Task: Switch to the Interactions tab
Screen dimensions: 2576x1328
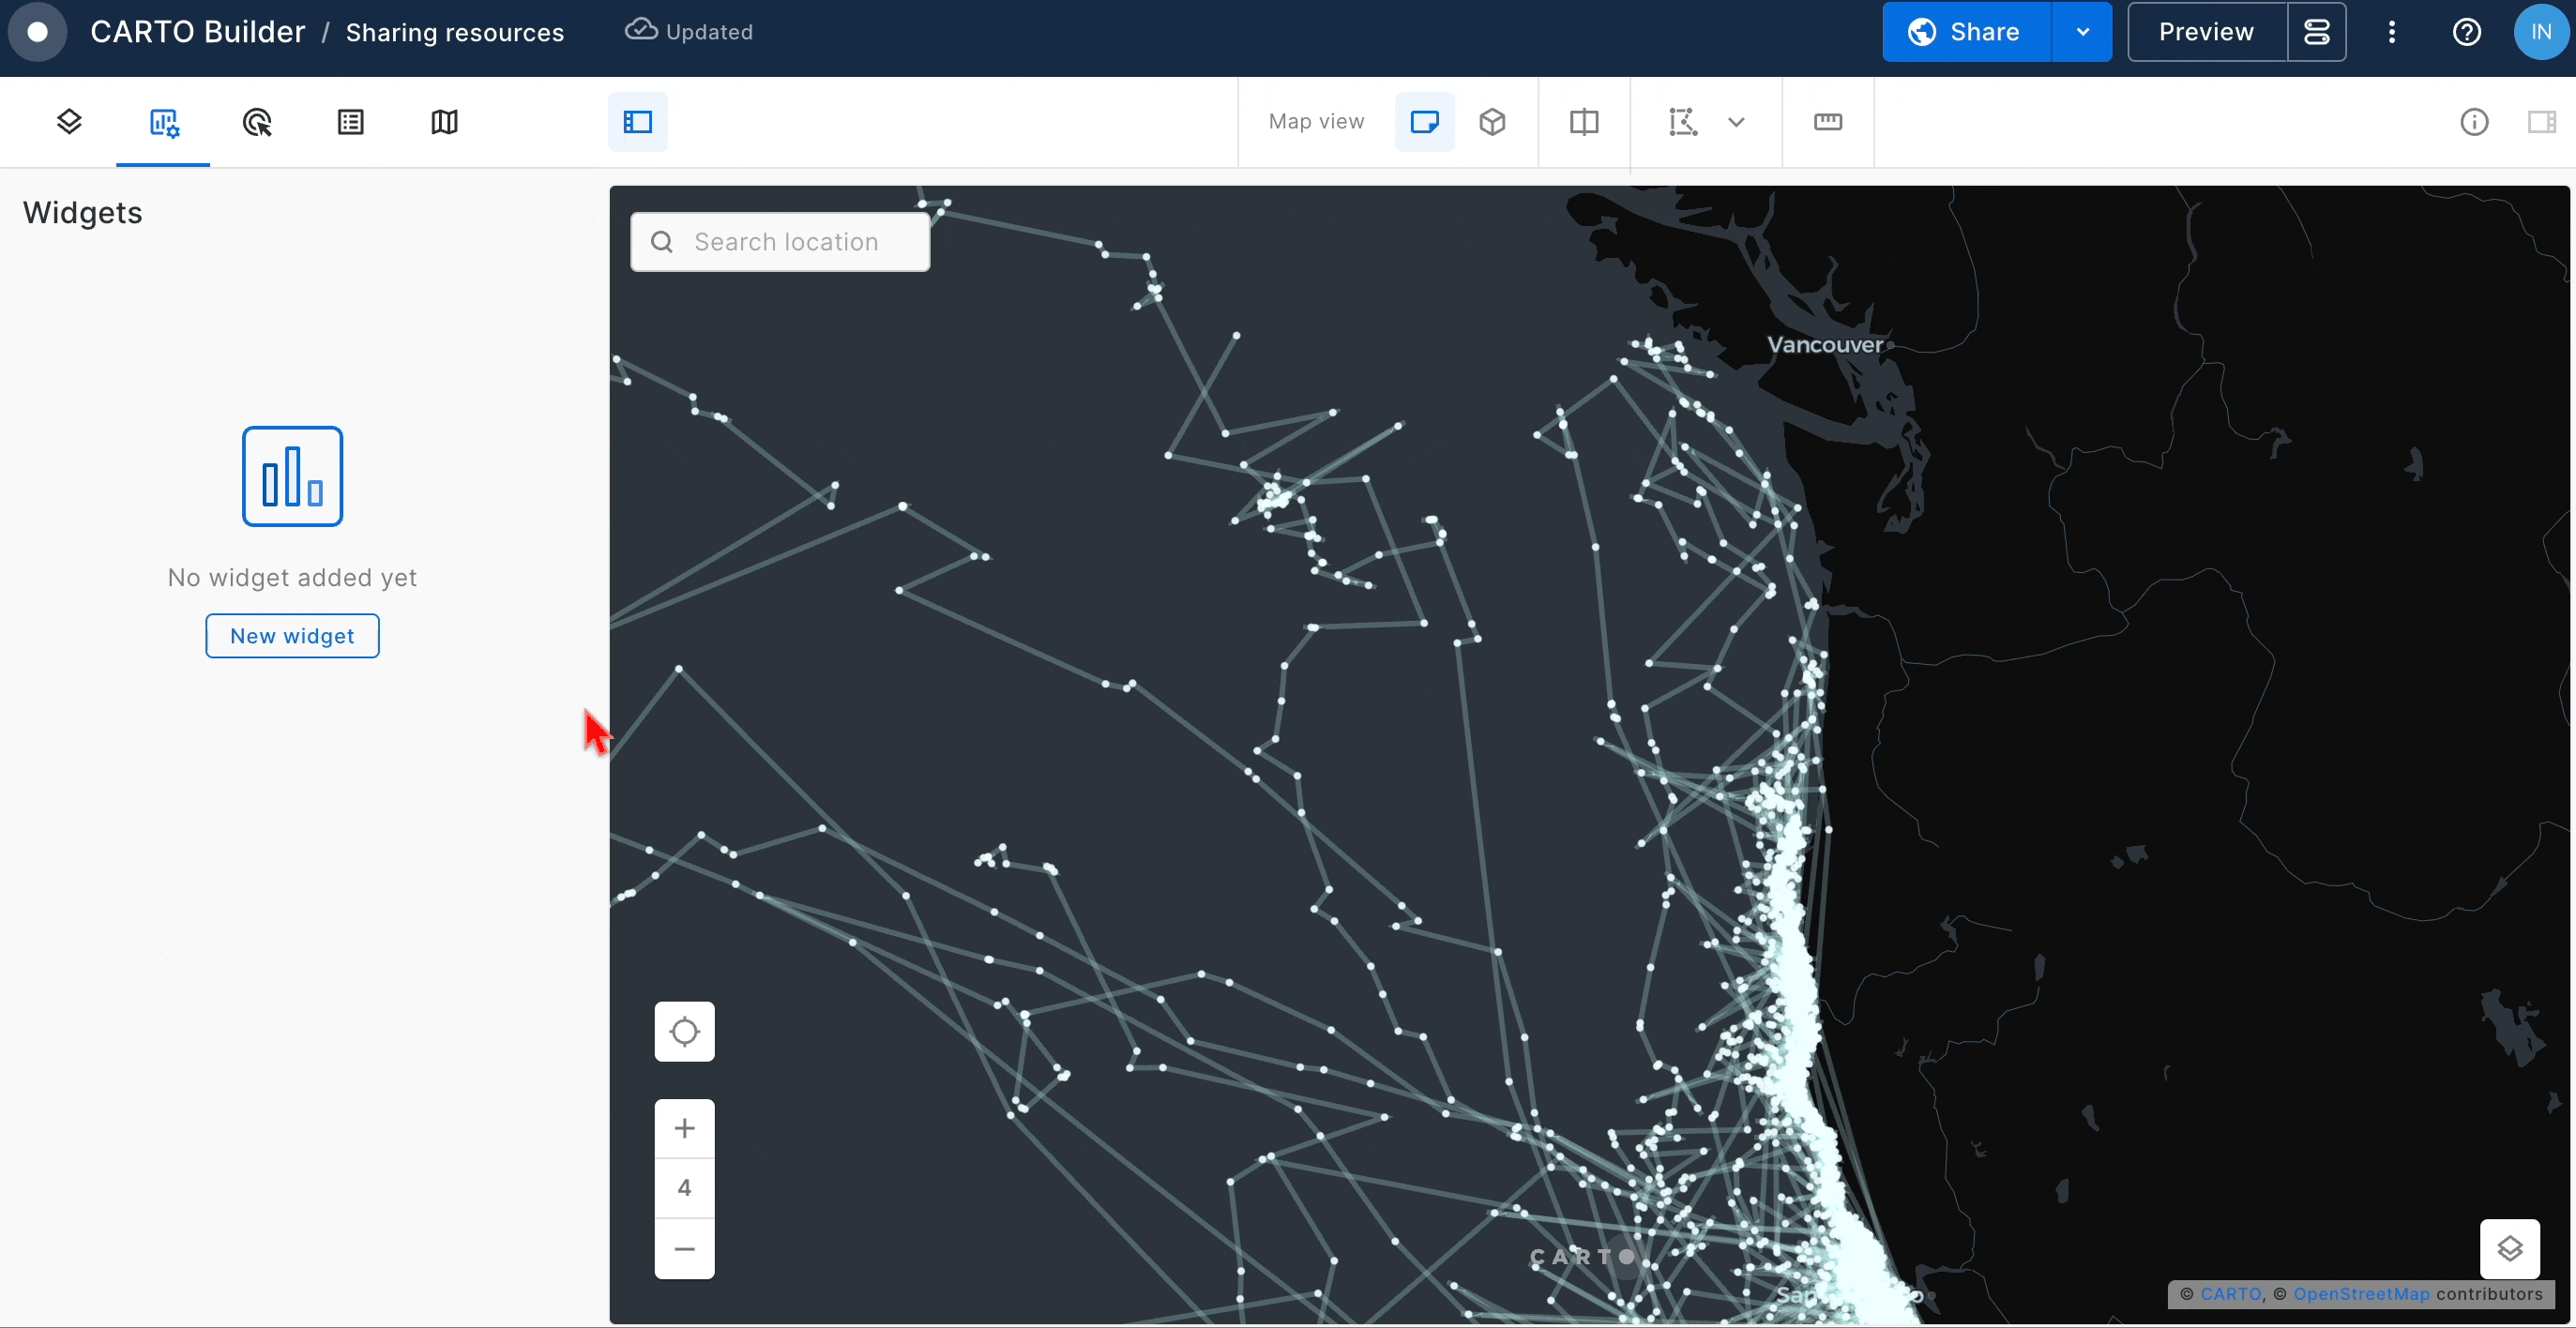Action: coord(257,122)
